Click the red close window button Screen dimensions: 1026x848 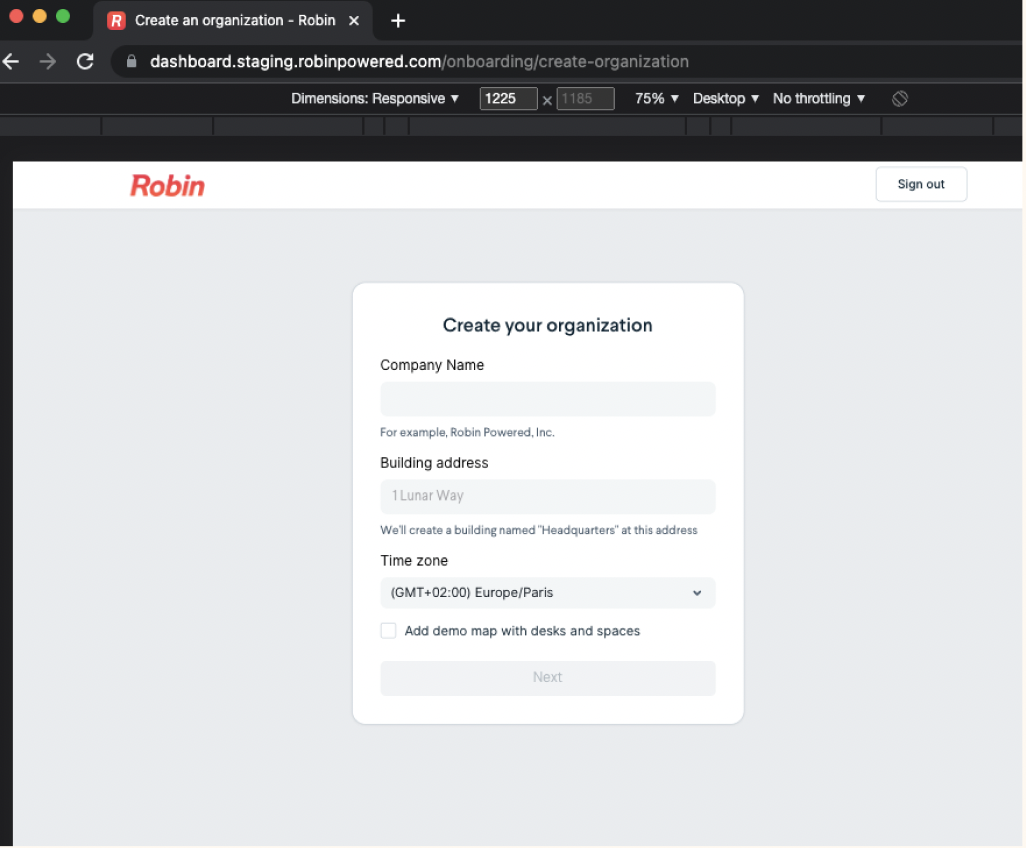16,16
